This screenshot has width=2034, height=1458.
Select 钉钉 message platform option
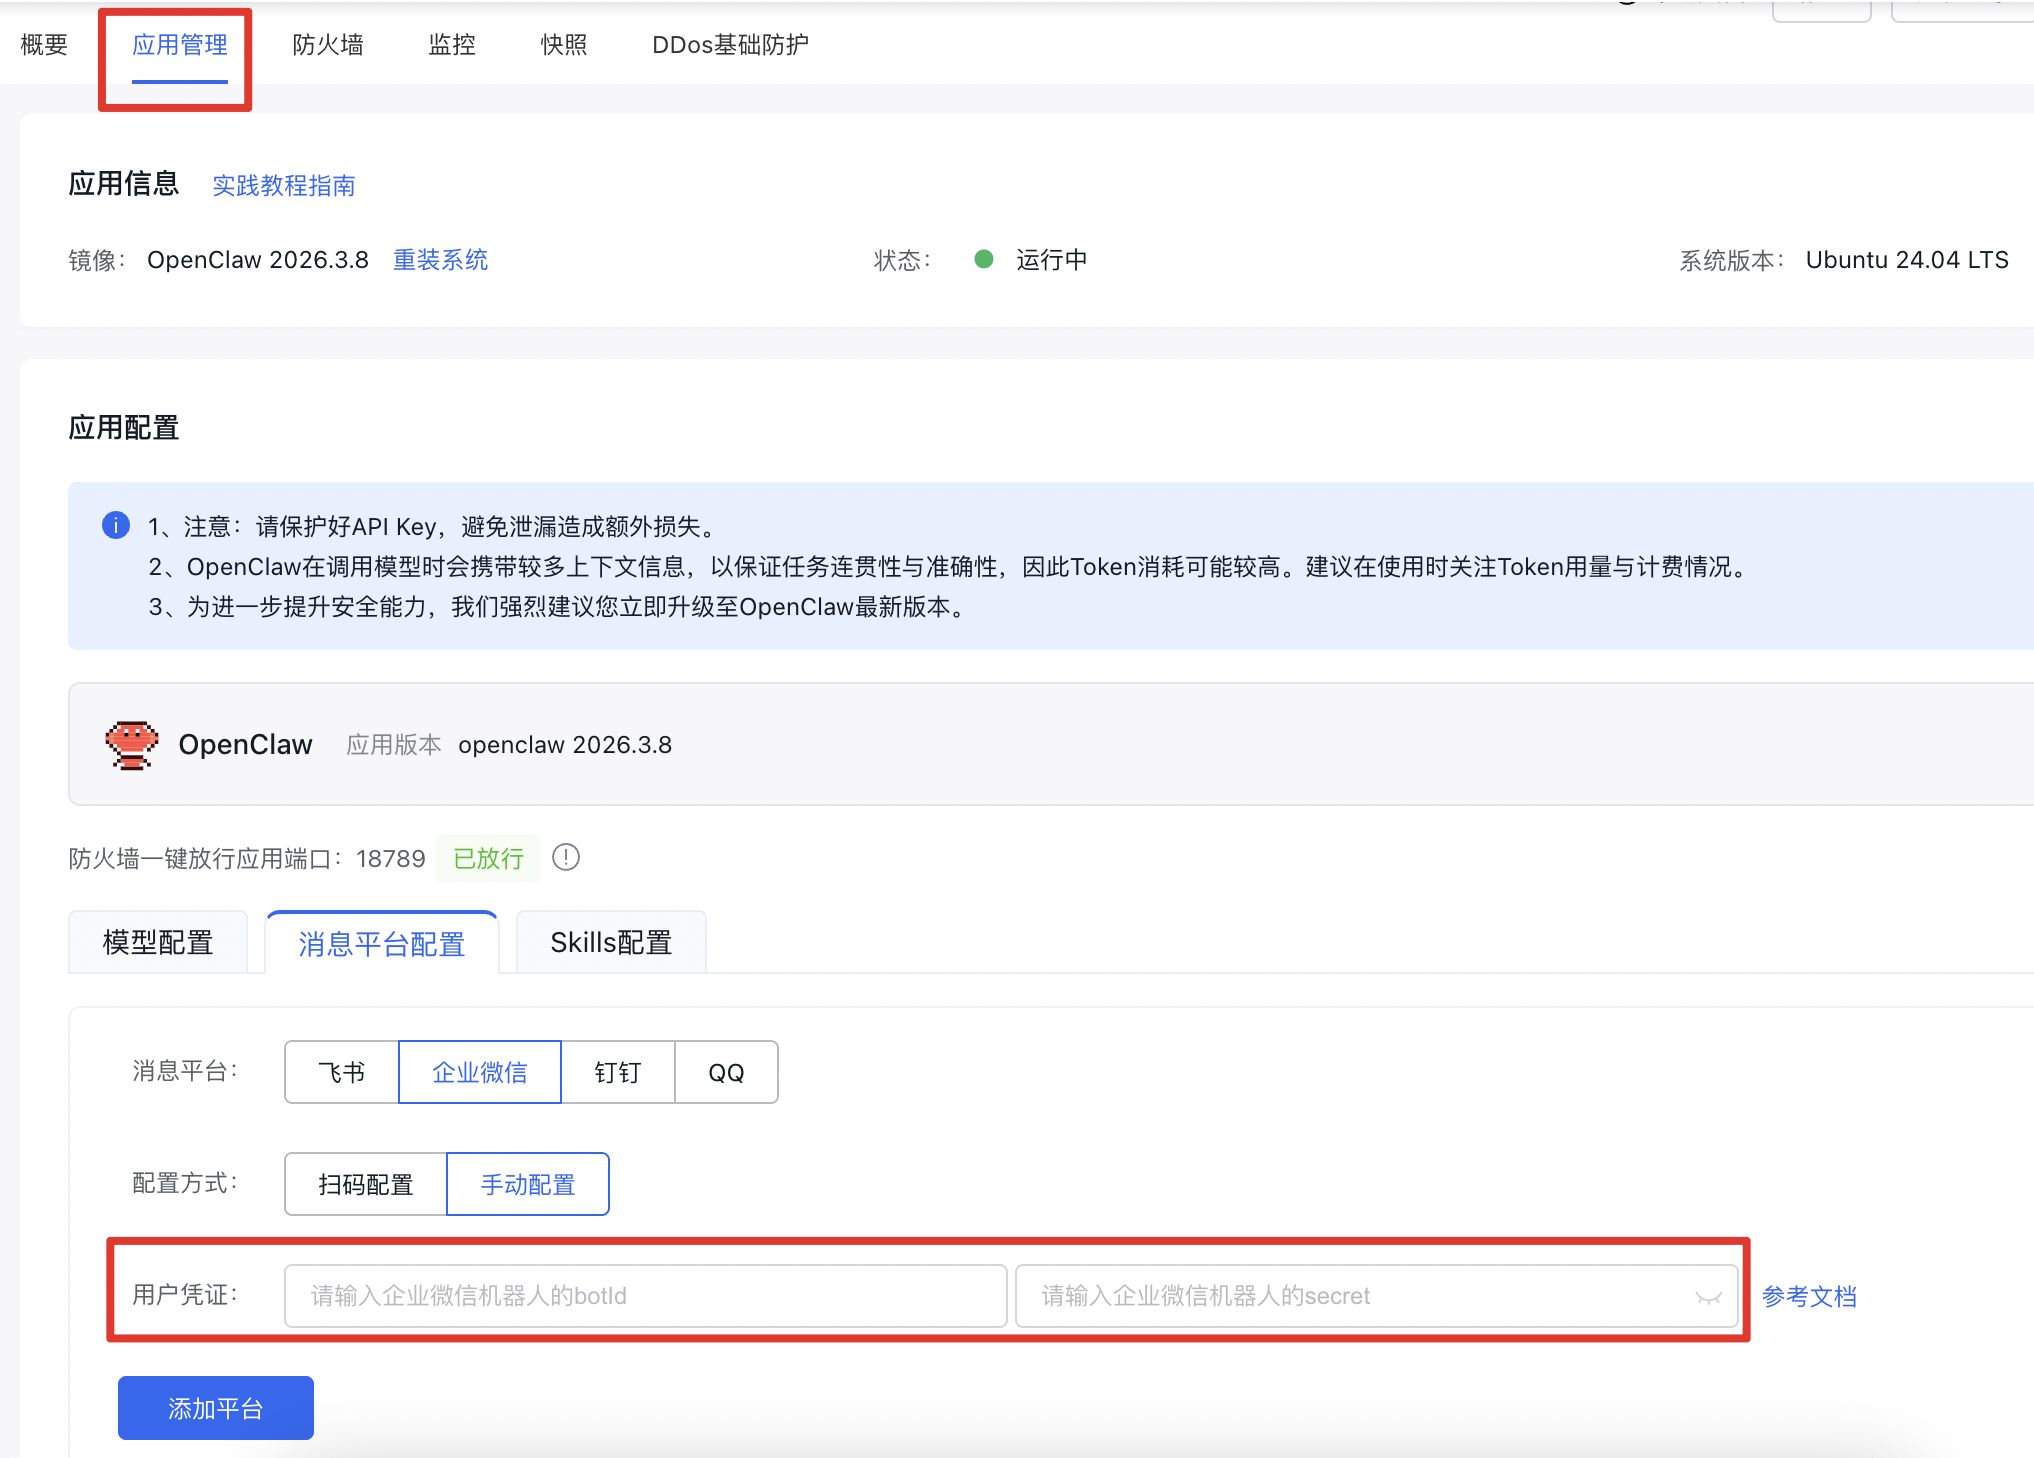(618, 1072)
